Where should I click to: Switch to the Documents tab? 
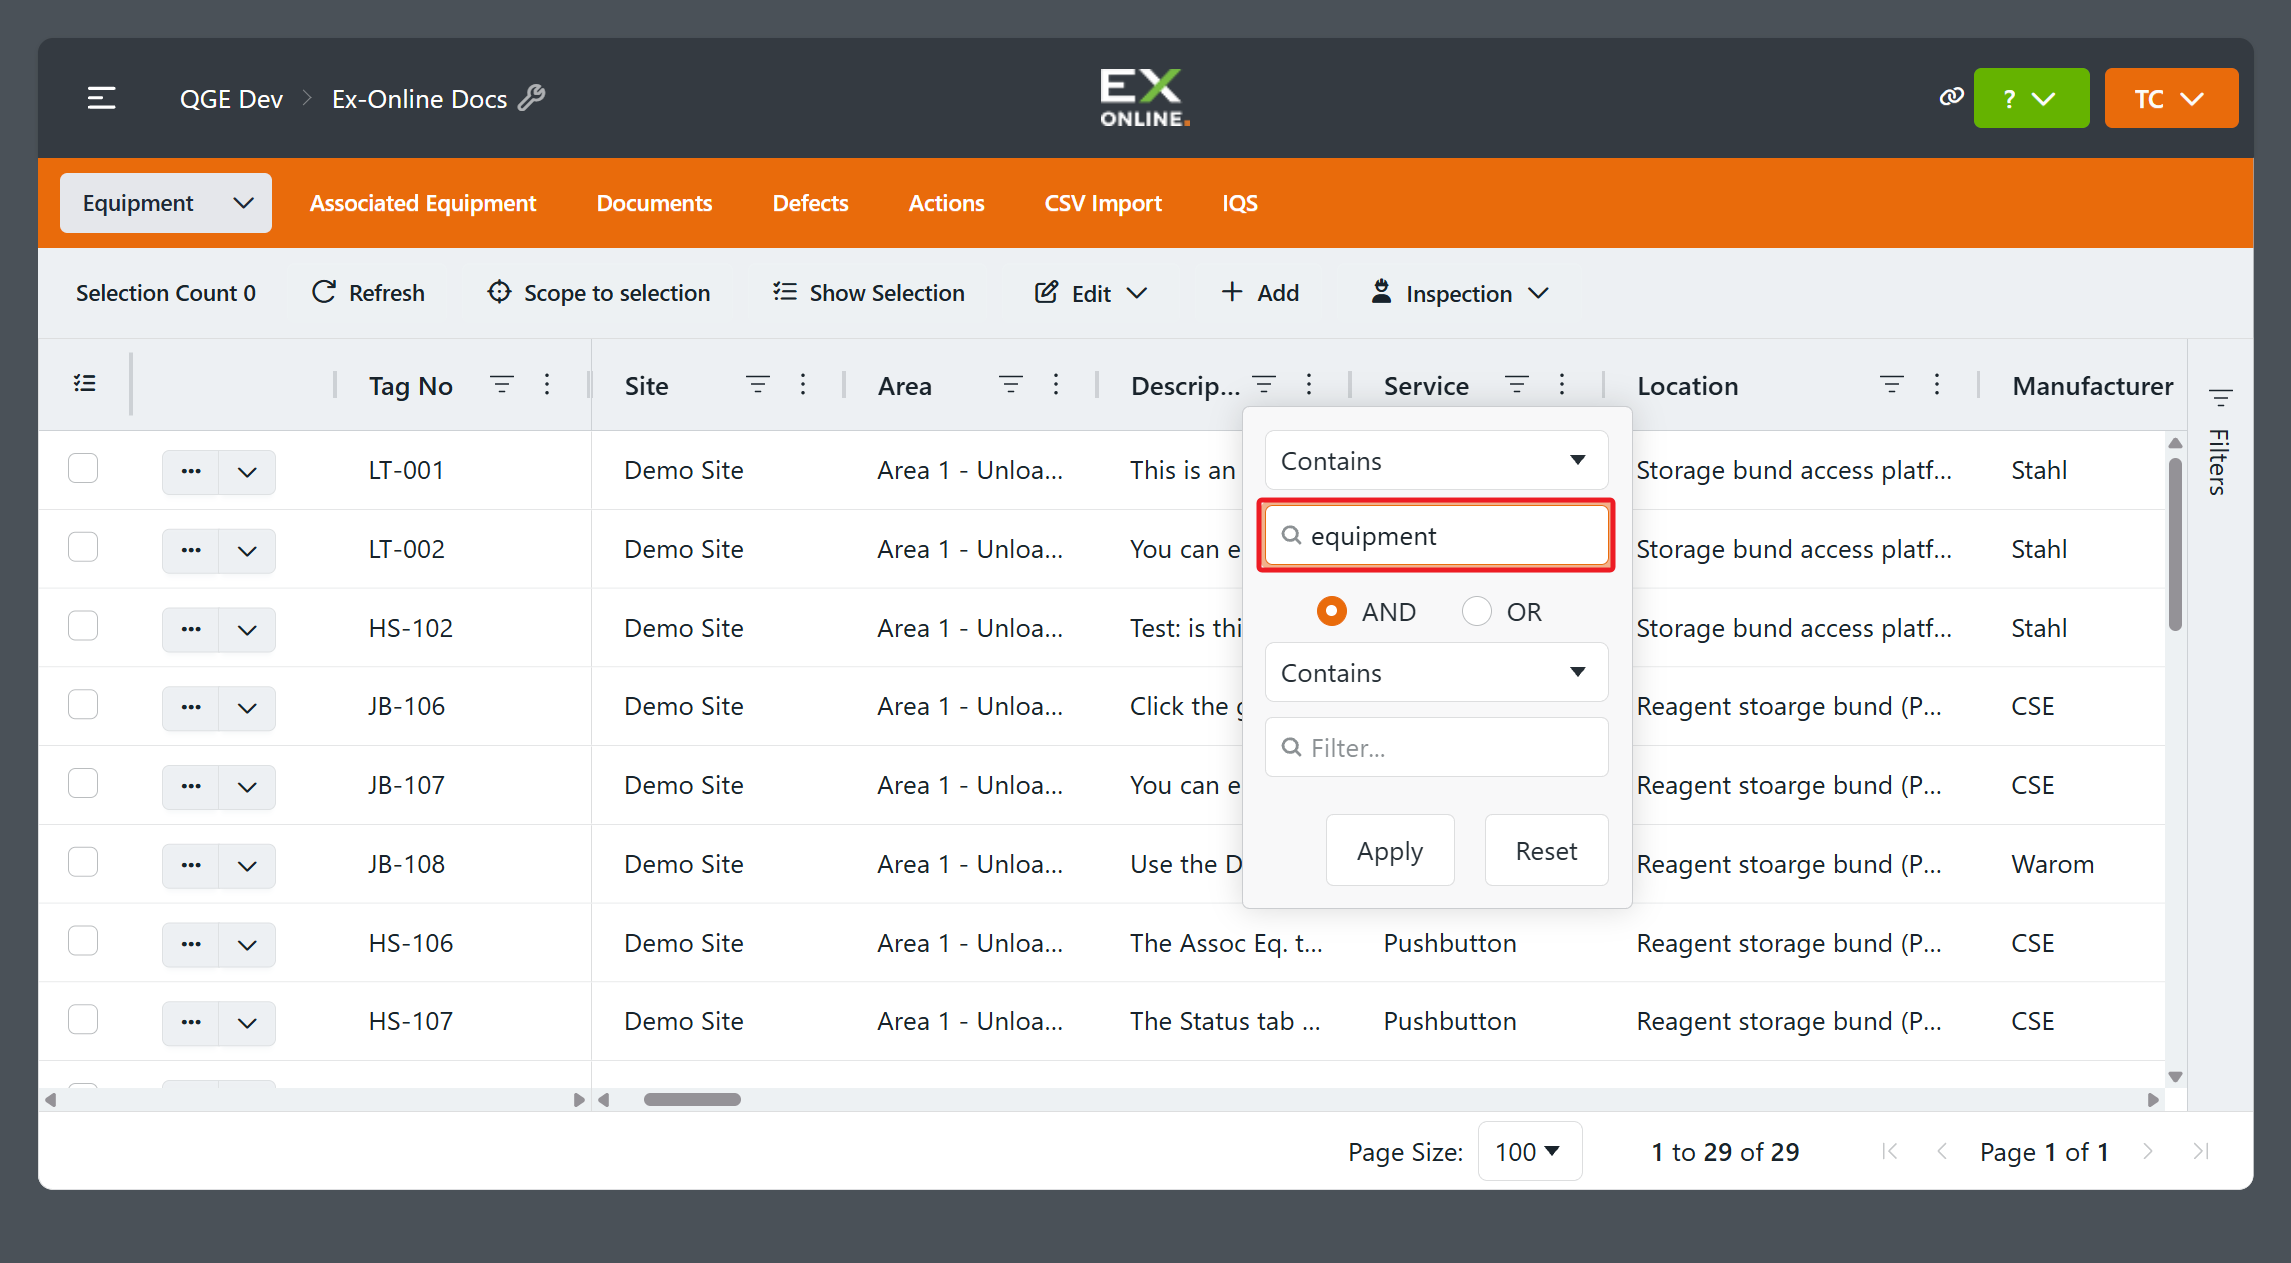point(654,203)
